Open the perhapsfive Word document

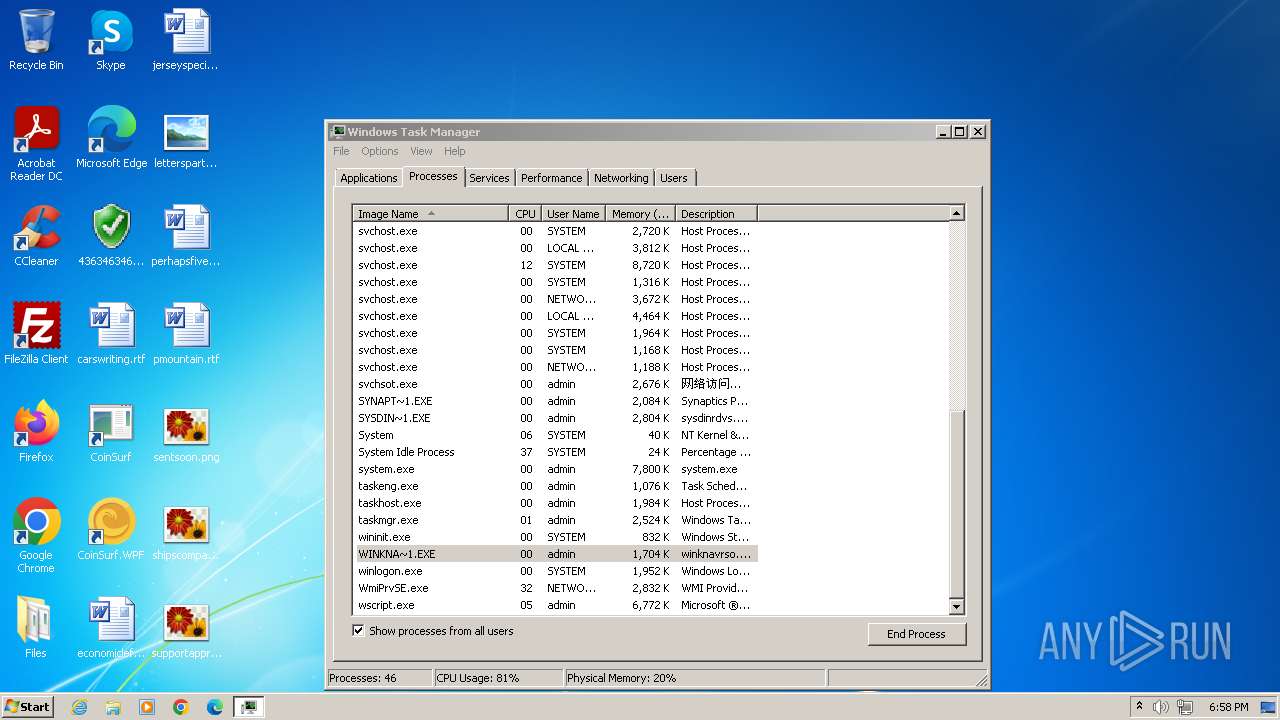tap(186, 236)
